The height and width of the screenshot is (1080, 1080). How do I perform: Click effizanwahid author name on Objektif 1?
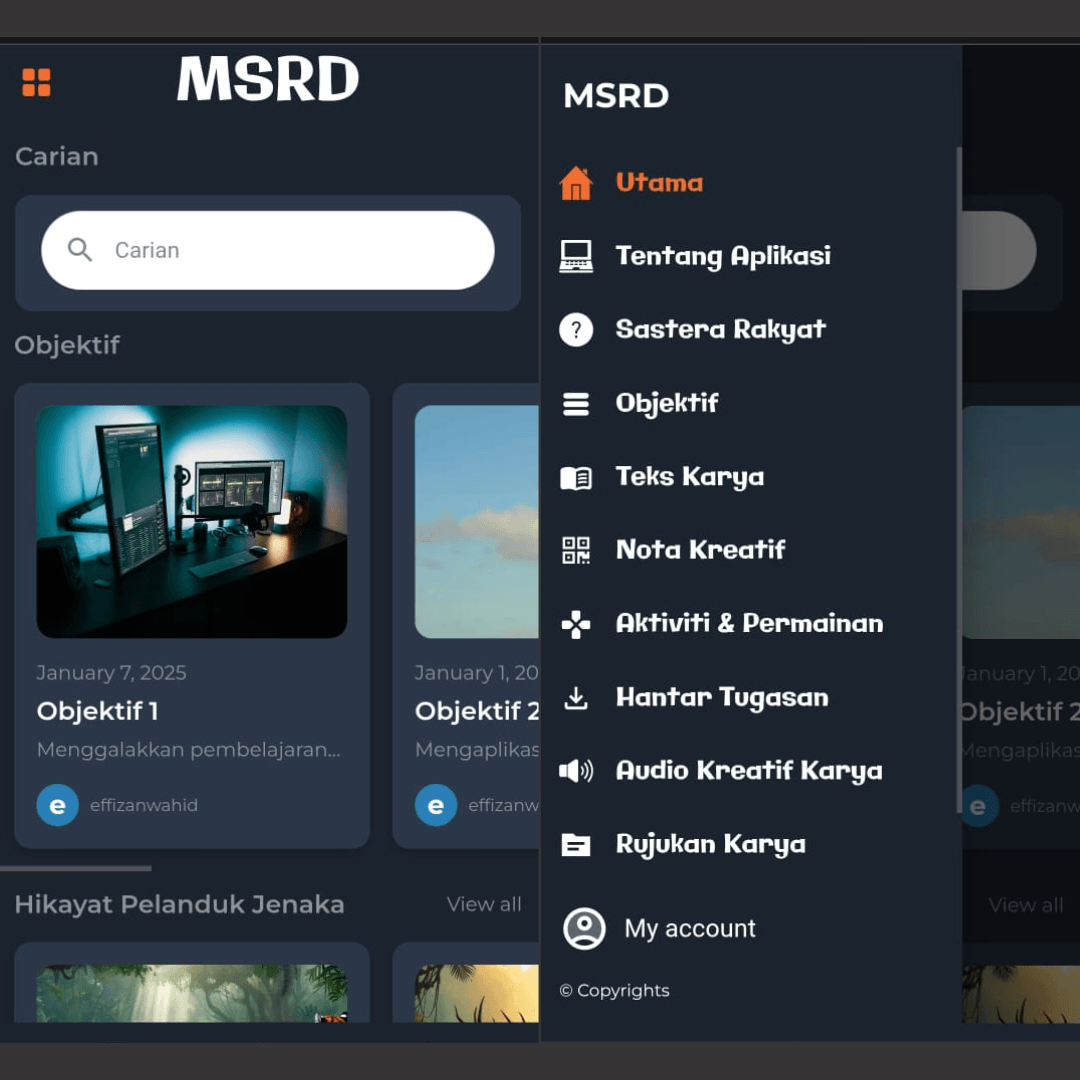click(144, 805)
